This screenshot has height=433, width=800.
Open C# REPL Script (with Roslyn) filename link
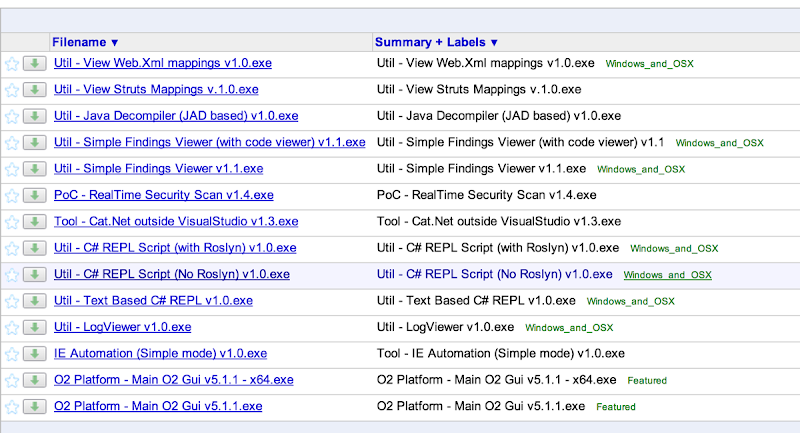[x=175, y=248]
